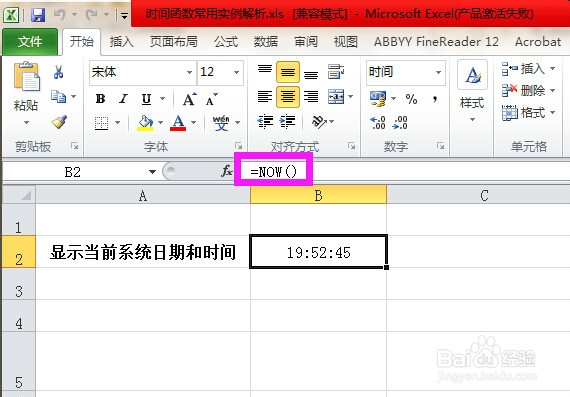
Task: Expand the fill color arrow
Action: [x=160, y=123]
